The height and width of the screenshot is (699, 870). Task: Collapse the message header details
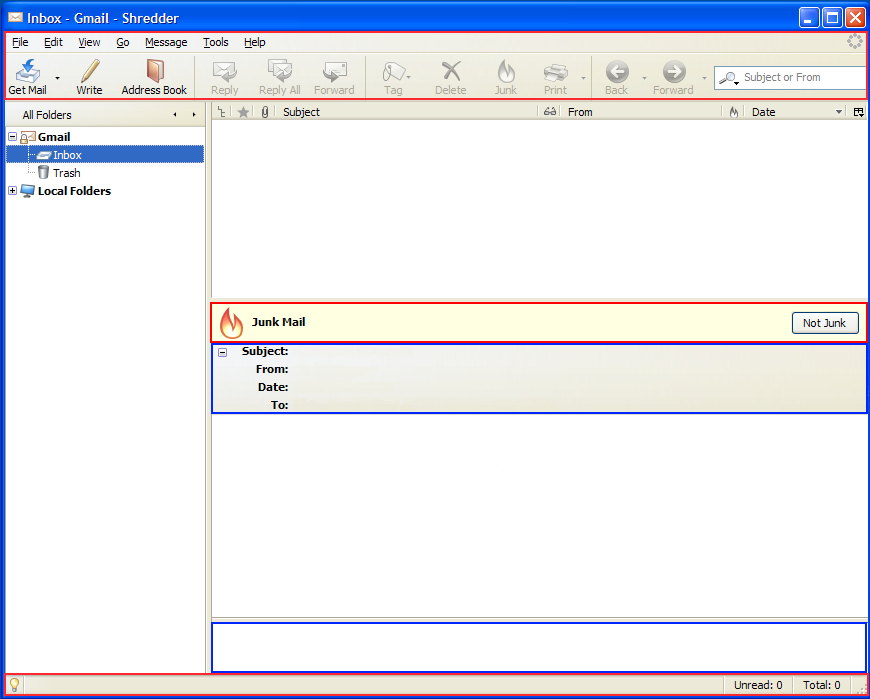coord(222,352)
